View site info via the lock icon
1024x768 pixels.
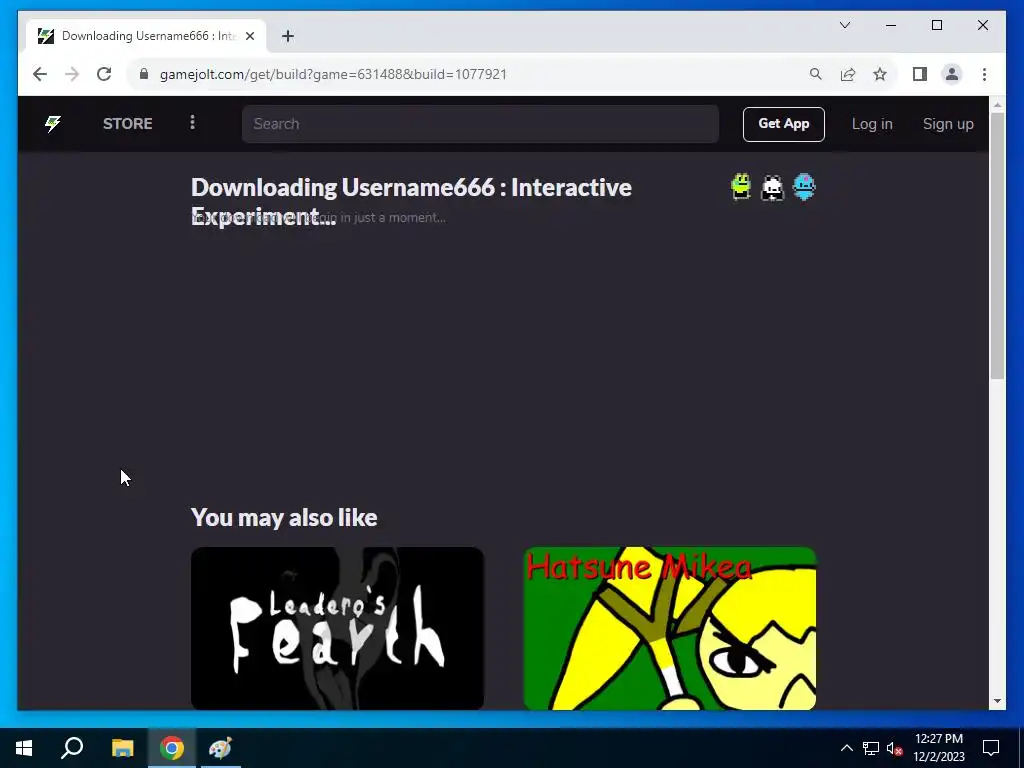click(x=144, y=74)
